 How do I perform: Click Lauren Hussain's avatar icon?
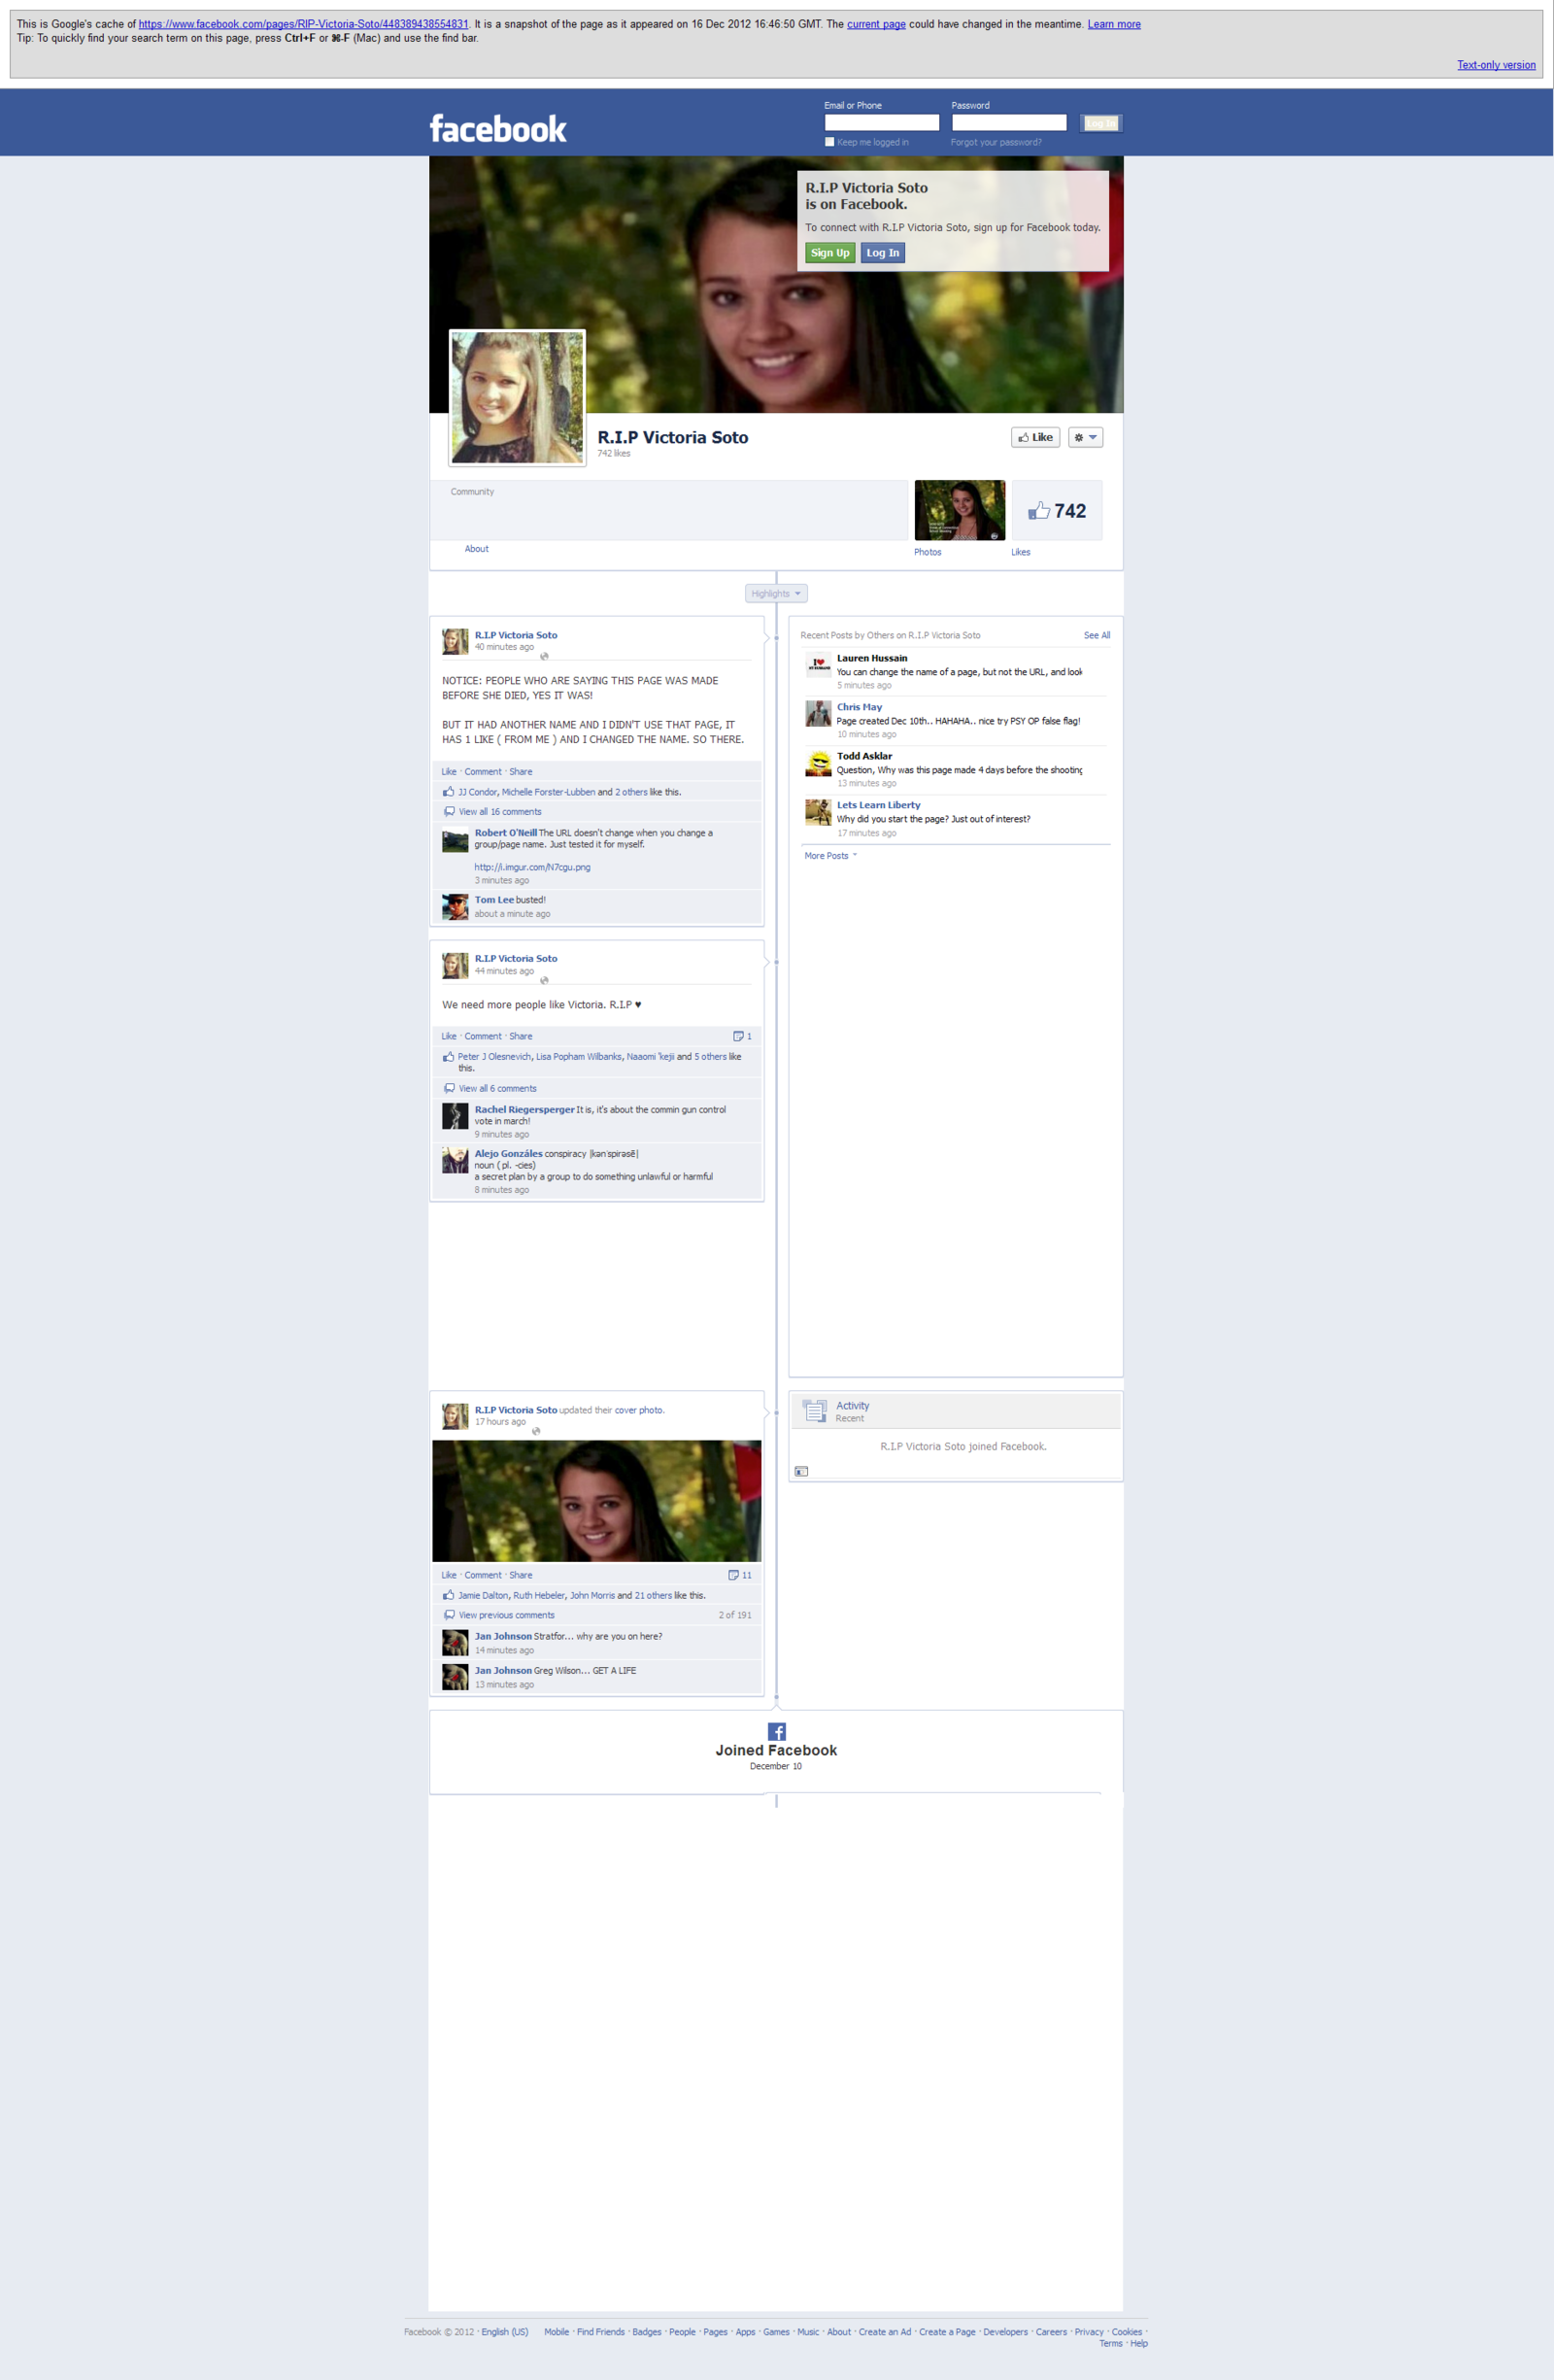pyautogui.click(x=818, y=665)
